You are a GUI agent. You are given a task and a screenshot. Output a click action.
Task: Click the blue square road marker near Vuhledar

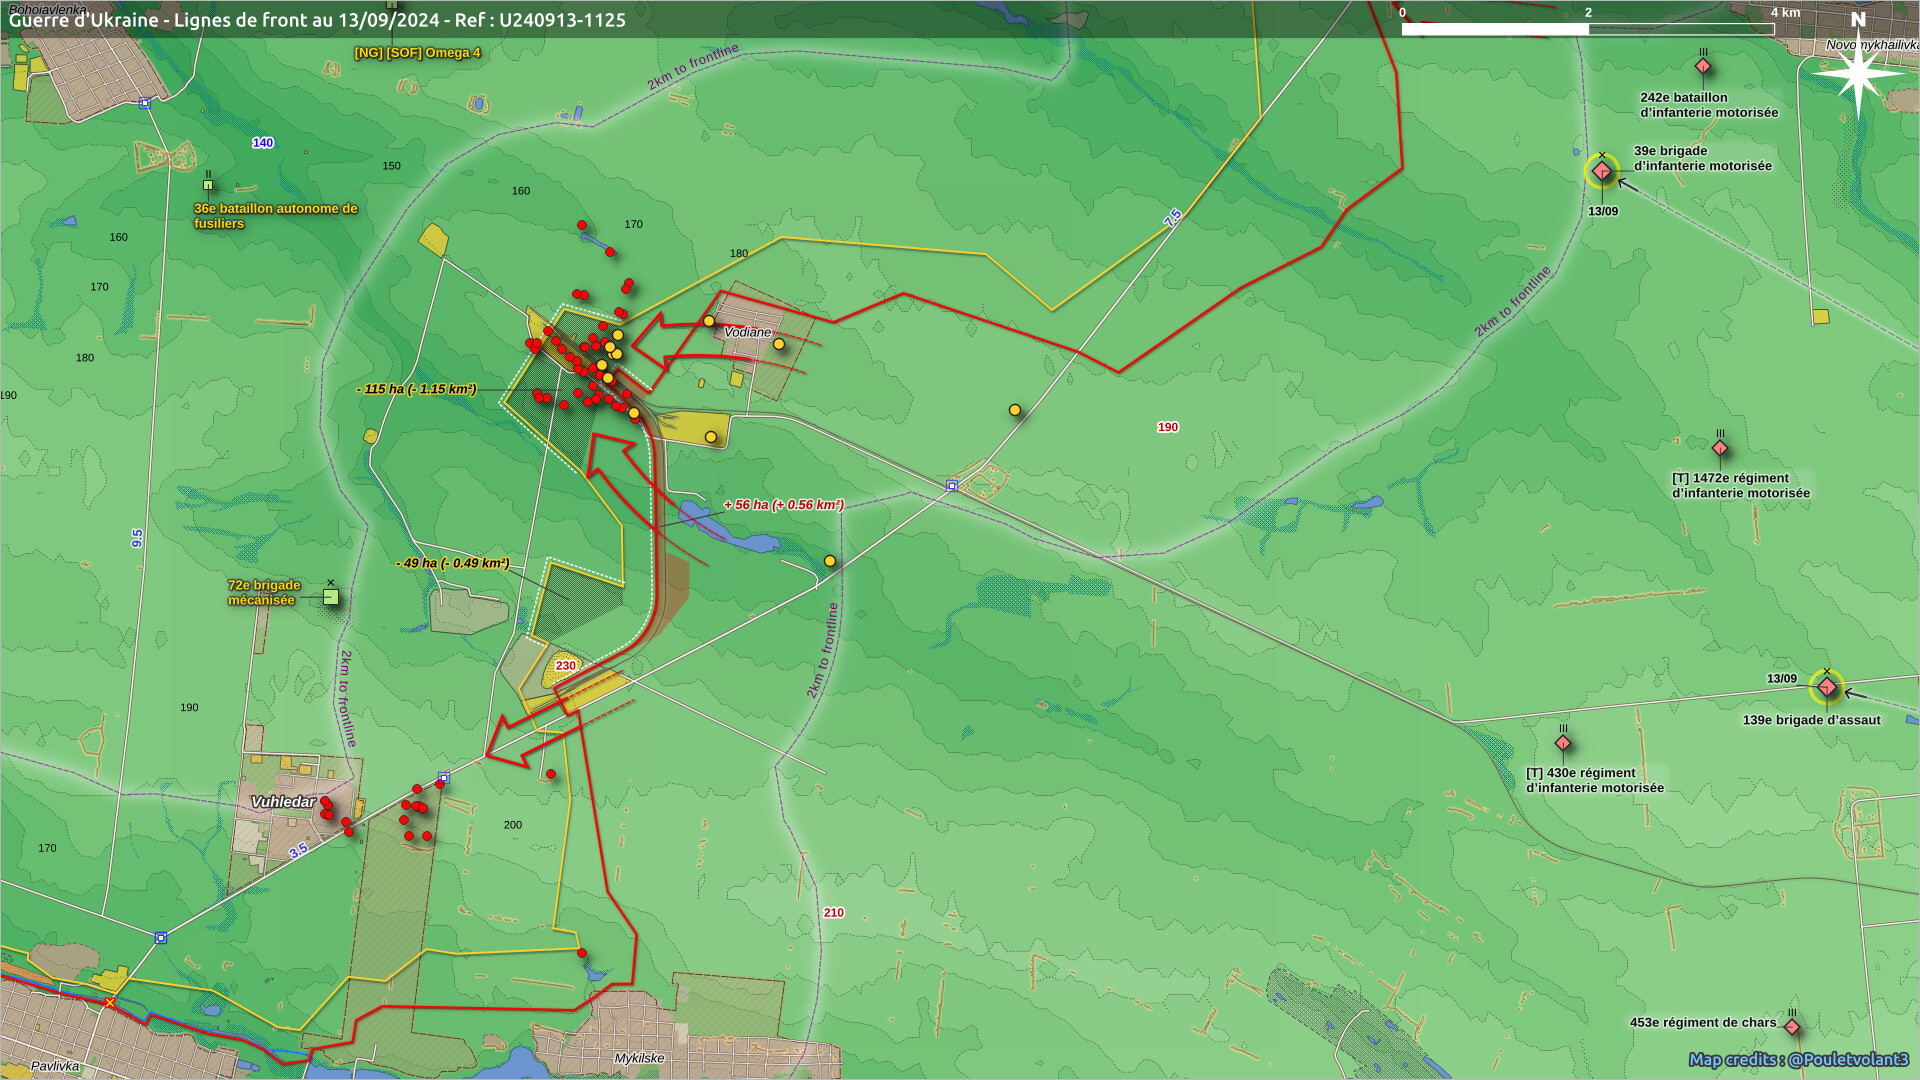pyautogui.click(x=444, y=777)
